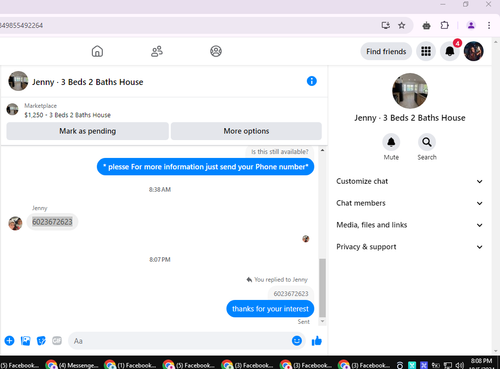This screenshot has height=369, width=500.
Task: Click the volume icon in system tray
Action: tap(459, 365)
